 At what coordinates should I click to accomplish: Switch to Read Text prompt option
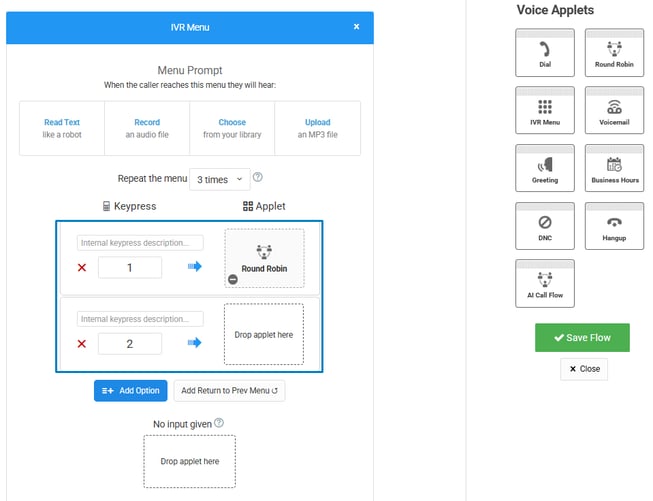(62, 128)
